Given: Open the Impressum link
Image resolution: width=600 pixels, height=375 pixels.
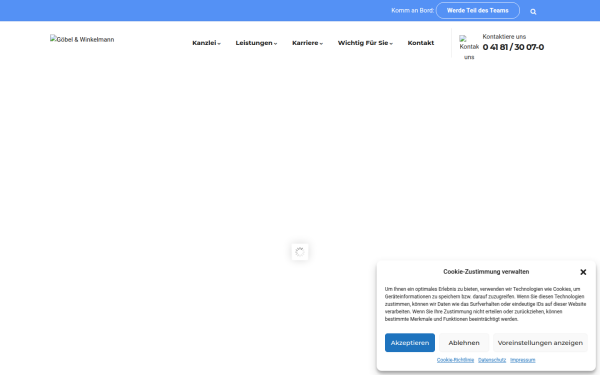Looking at the screenshot, I should pyautogui.click(x=523, y=360).
